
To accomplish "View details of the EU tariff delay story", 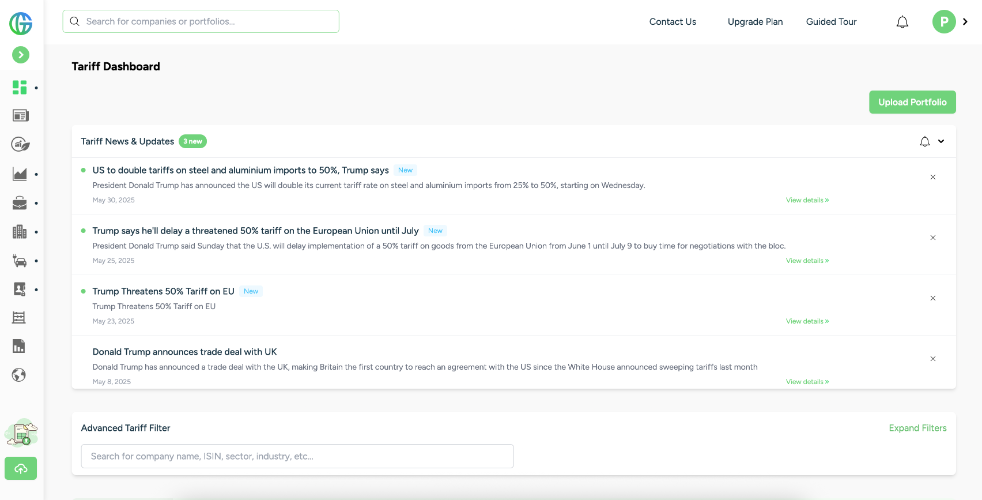I will [807, 261].
